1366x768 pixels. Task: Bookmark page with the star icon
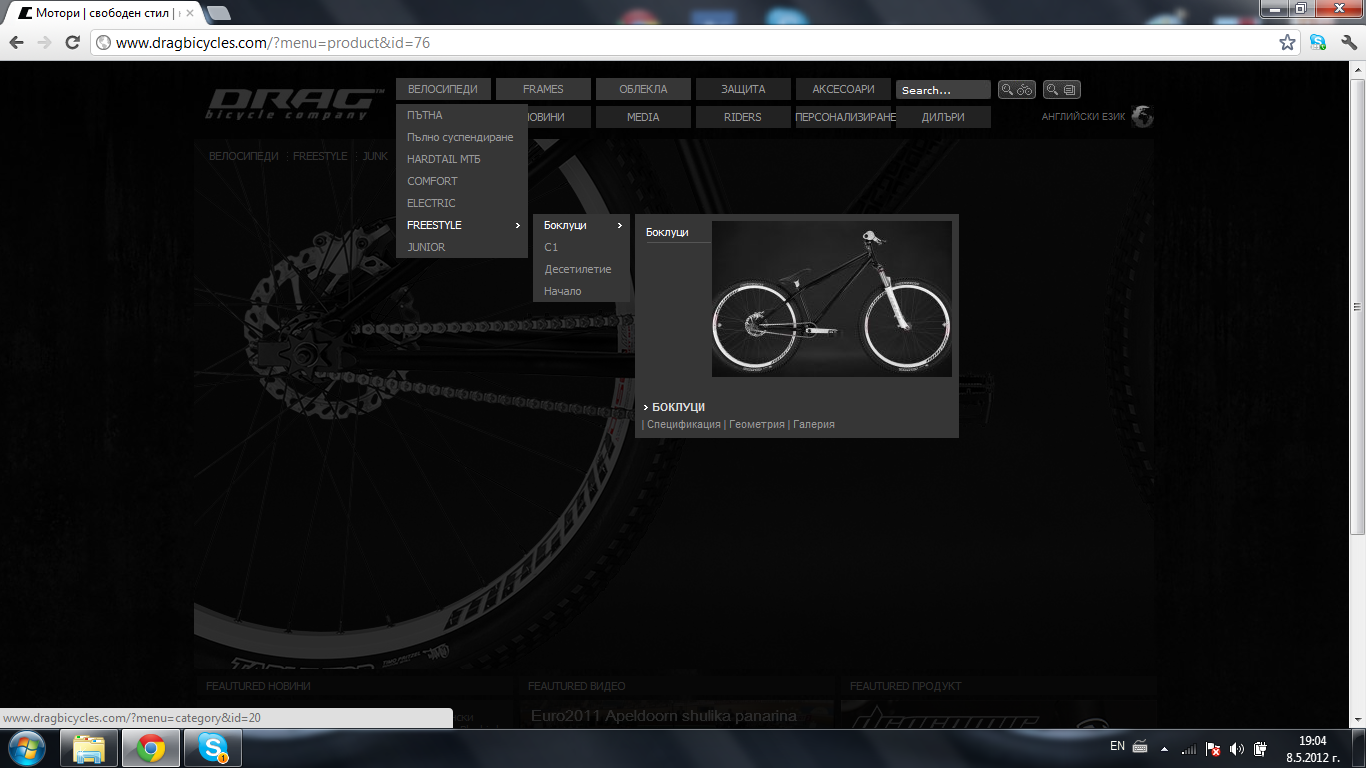point(1288,43)
